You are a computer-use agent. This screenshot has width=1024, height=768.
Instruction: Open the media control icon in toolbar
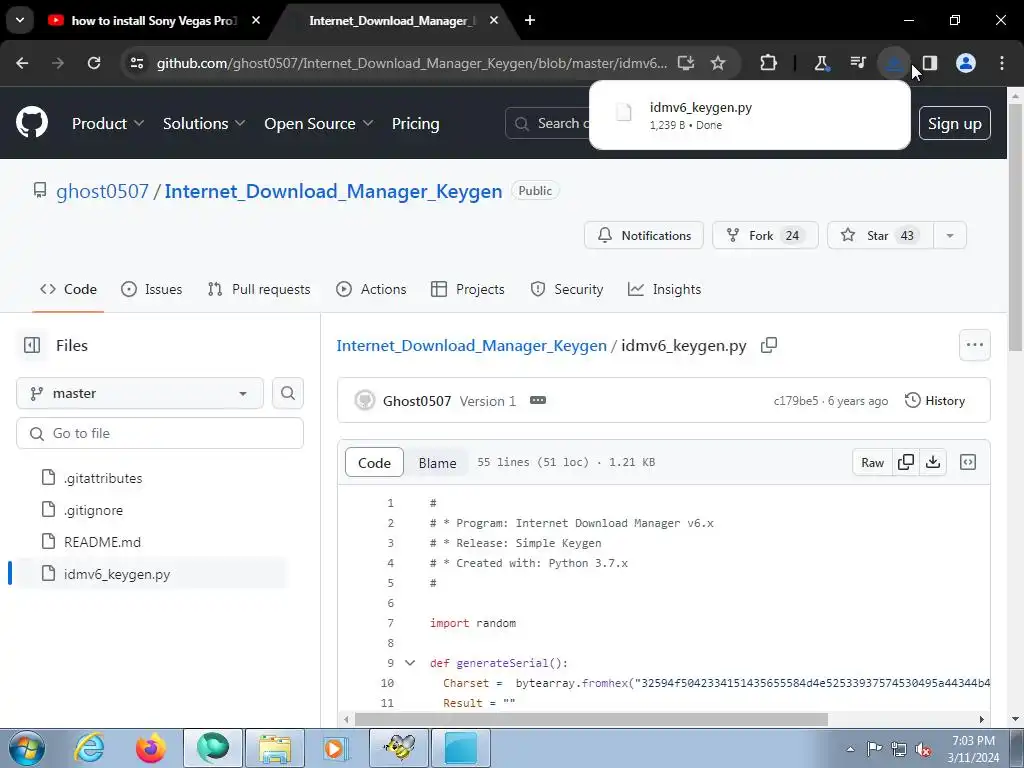pos(857,63)
